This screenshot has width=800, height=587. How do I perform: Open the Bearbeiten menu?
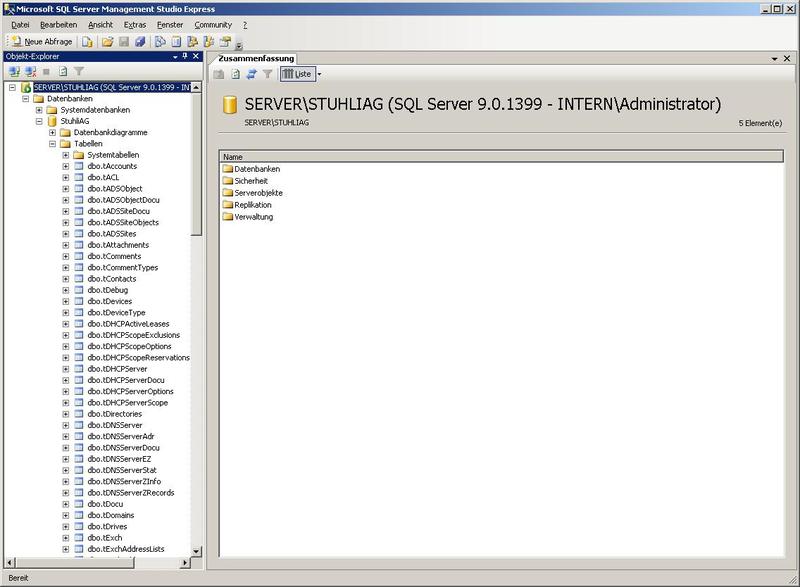59,25
